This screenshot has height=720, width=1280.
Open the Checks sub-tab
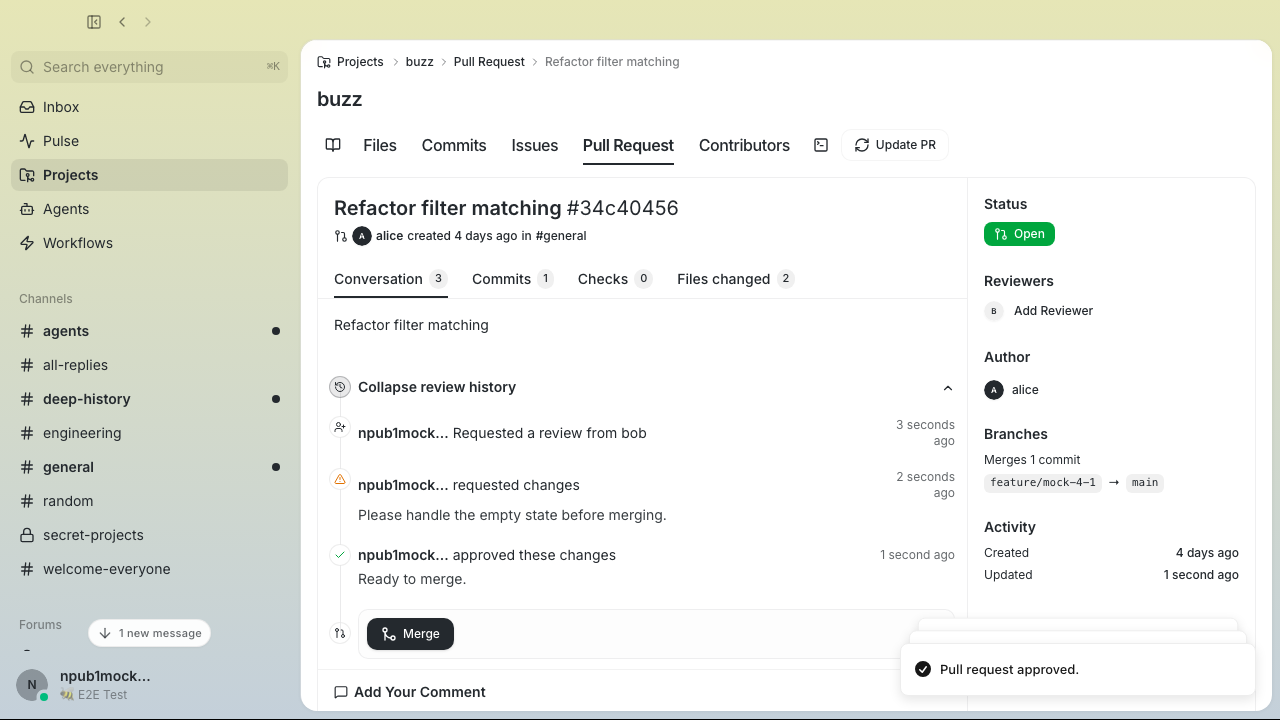[x=614, y=279]
